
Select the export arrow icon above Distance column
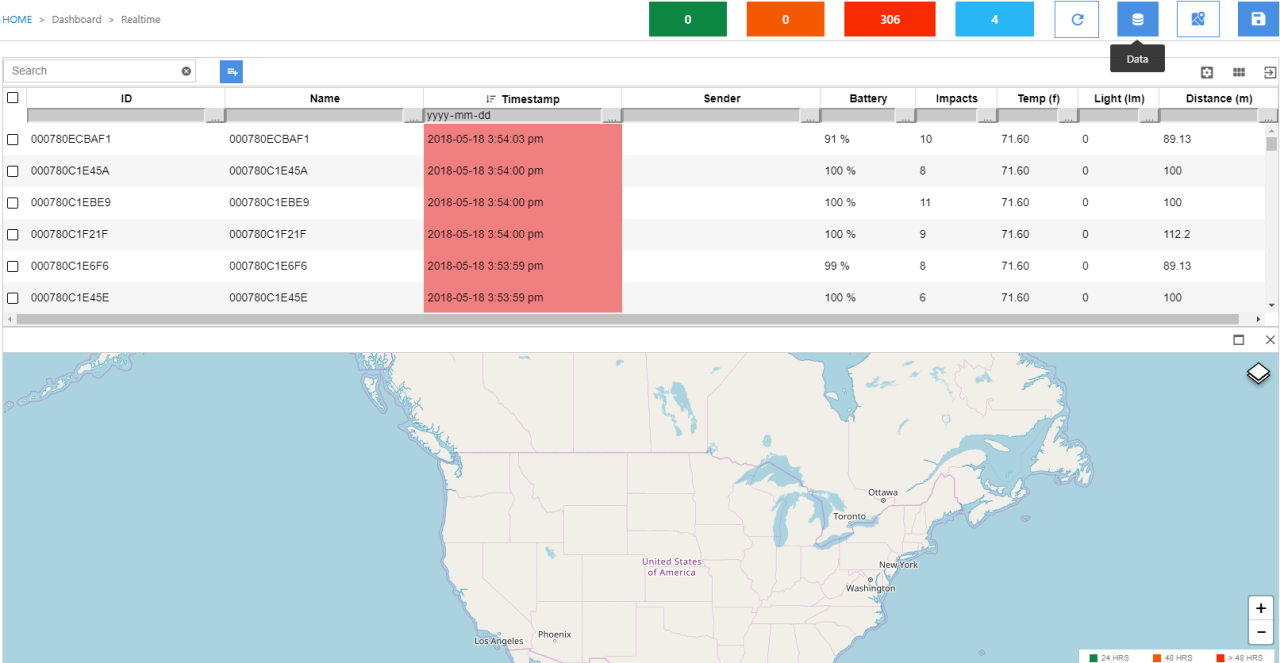point(1268,72)
